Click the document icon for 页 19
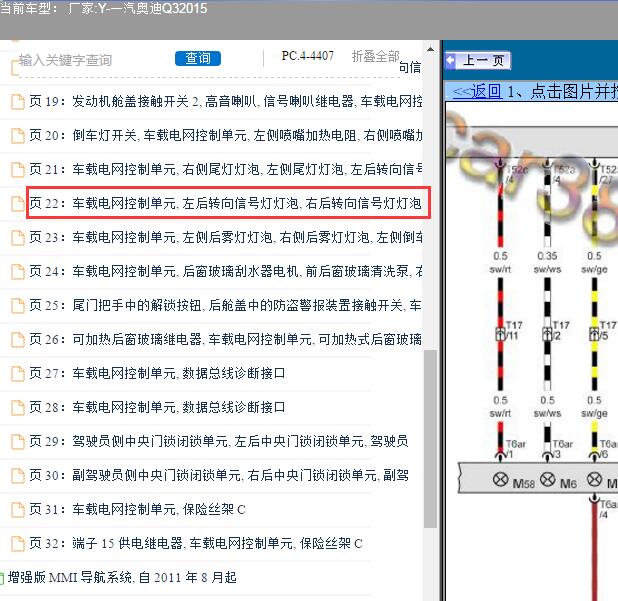Screen dimensions: 618x601 pos(17,102)
